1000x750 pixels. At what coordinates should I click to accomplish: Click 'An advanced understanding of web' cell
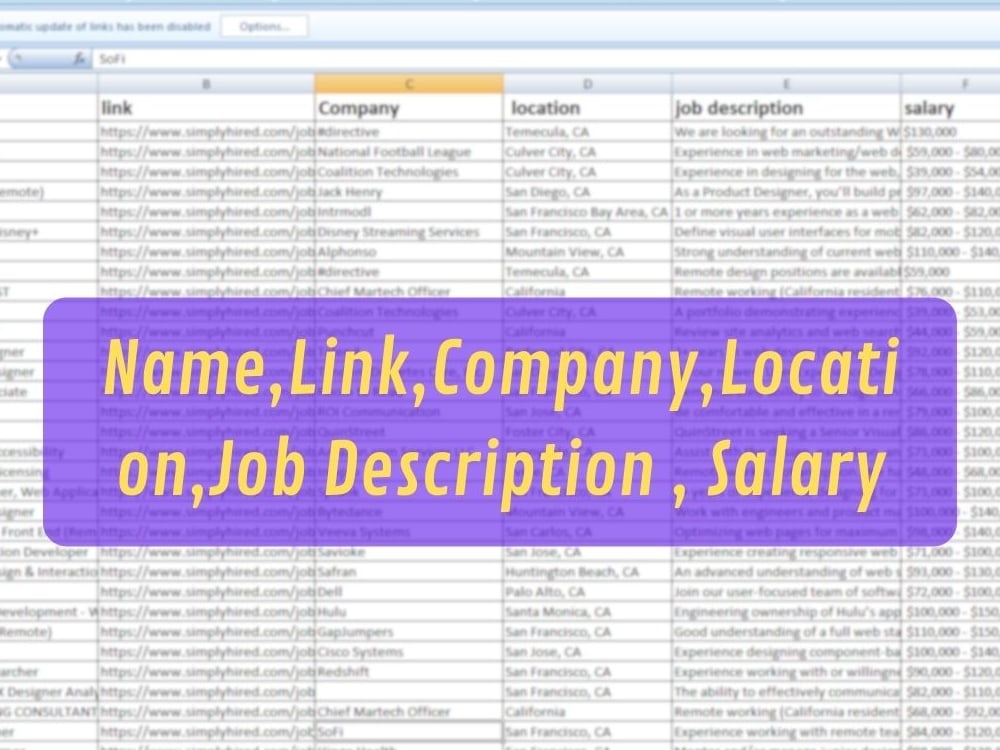(x=786, y=572)
